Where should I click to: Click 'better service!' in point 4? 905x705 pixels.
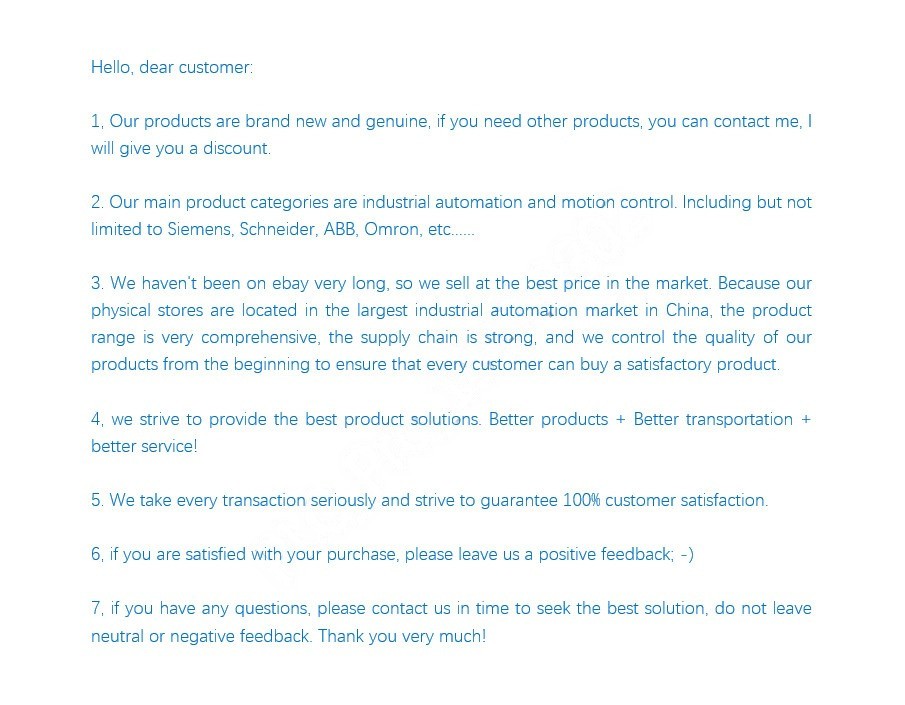[144, 446]
